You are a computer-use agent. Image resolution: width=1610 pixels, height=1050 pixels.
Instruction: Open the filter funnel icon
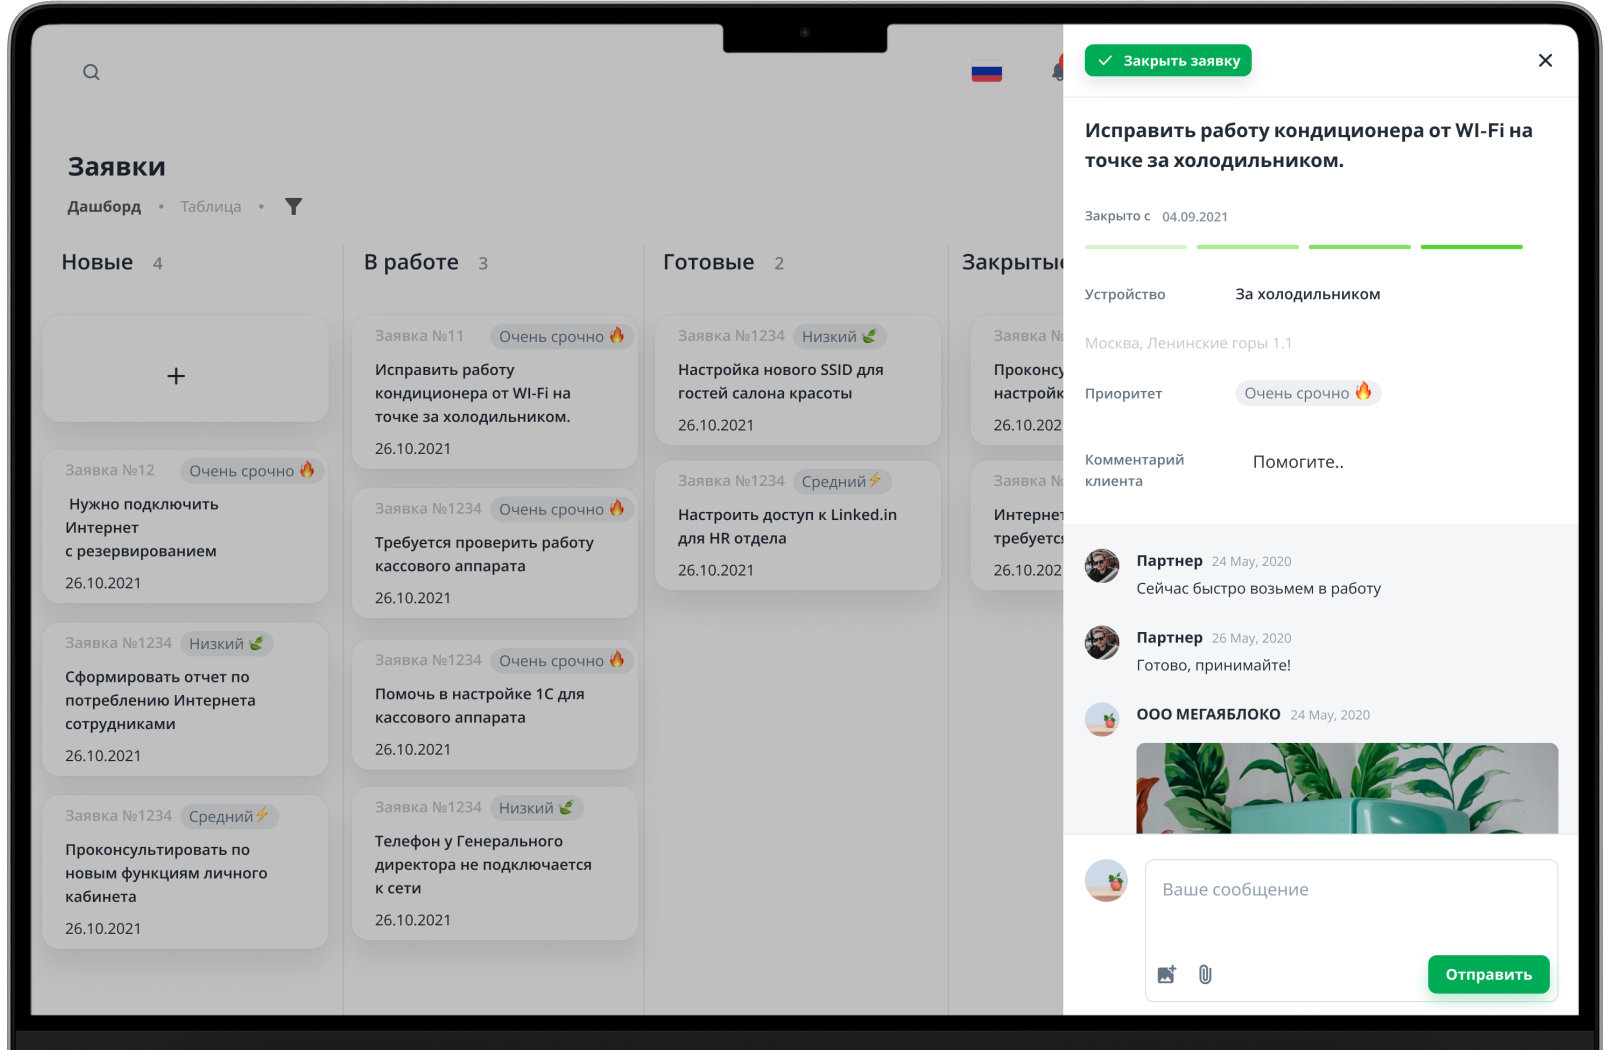coord(293,206)
